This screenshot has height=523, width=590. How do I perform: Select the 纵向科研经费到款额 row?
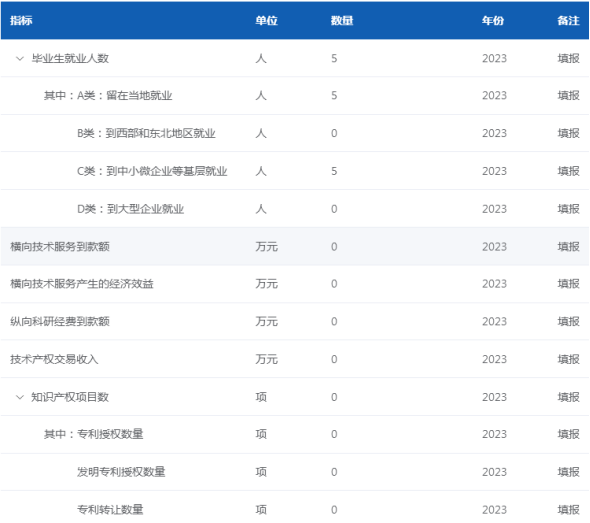point(295,321)
